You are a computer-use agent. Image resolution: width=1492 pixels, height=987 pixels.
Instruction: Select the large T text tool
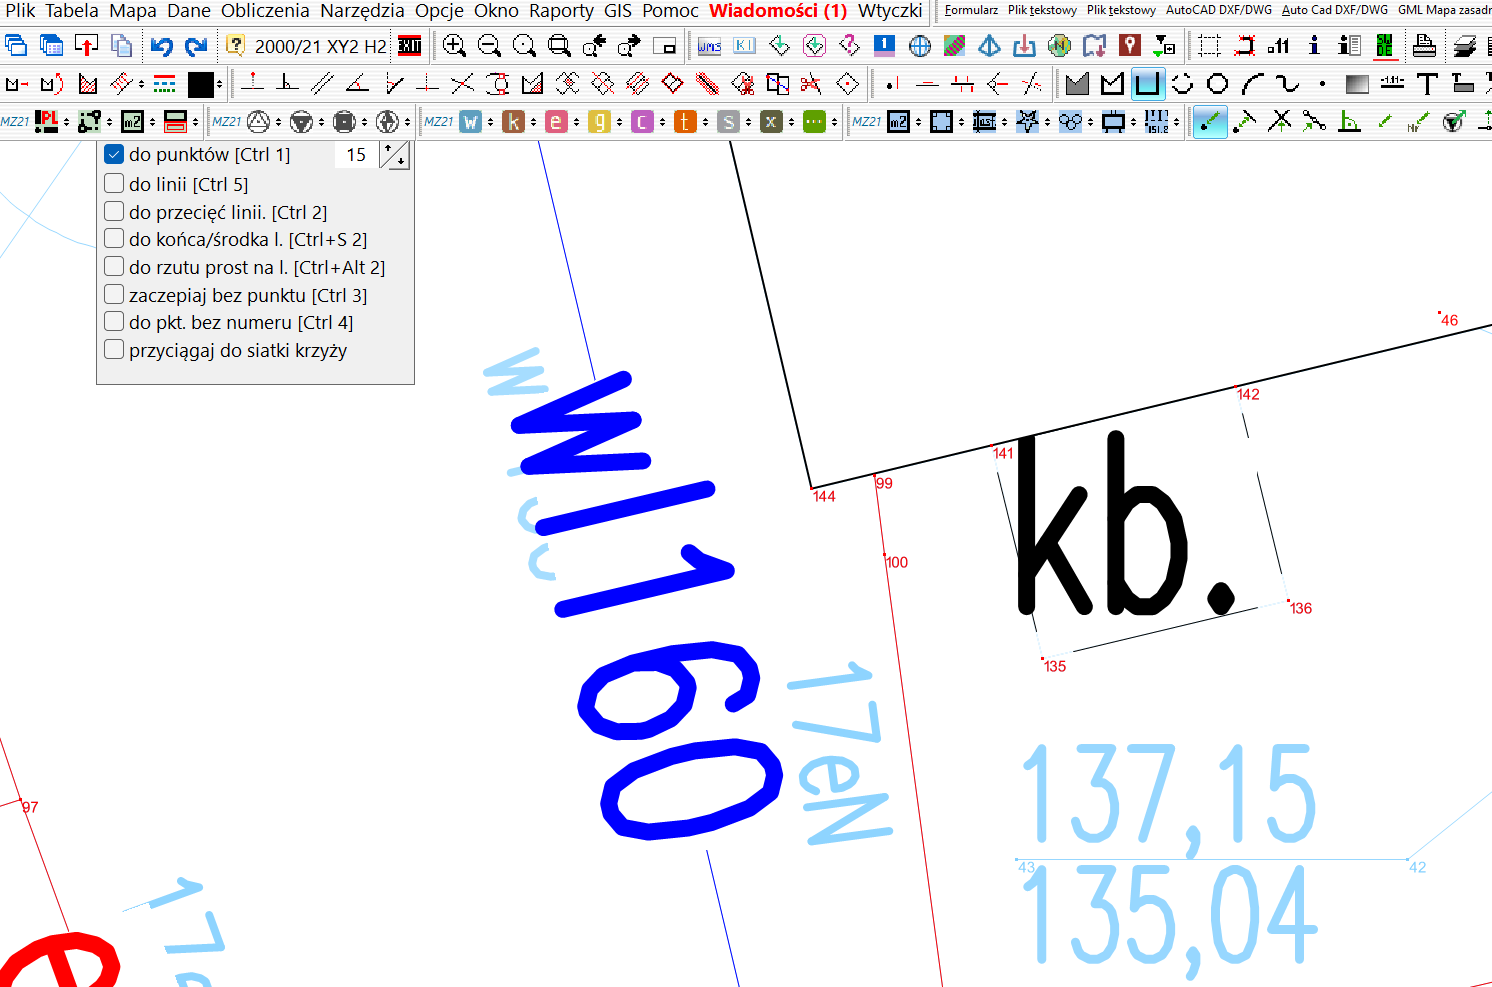(x=1427, y=84)
